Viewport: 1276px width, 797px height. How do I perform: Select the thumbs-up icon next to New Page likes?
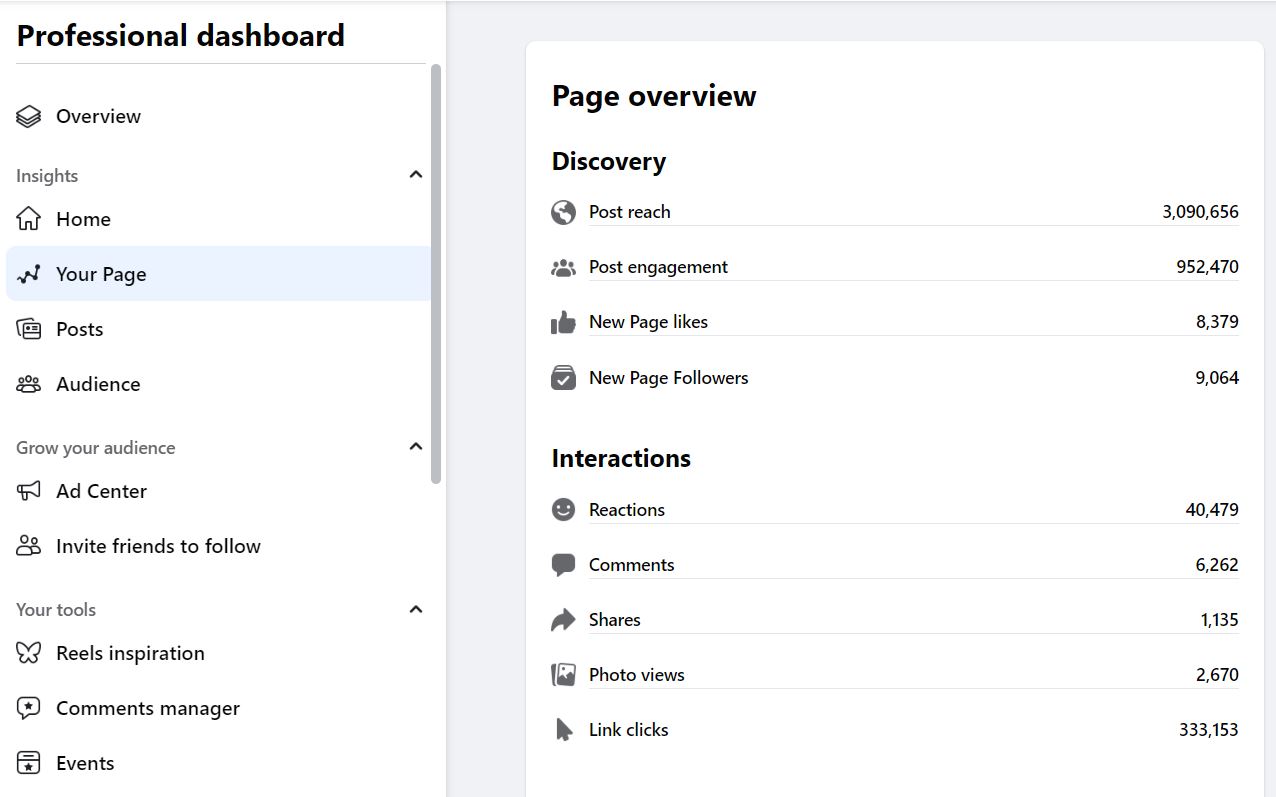coord(563,321)
